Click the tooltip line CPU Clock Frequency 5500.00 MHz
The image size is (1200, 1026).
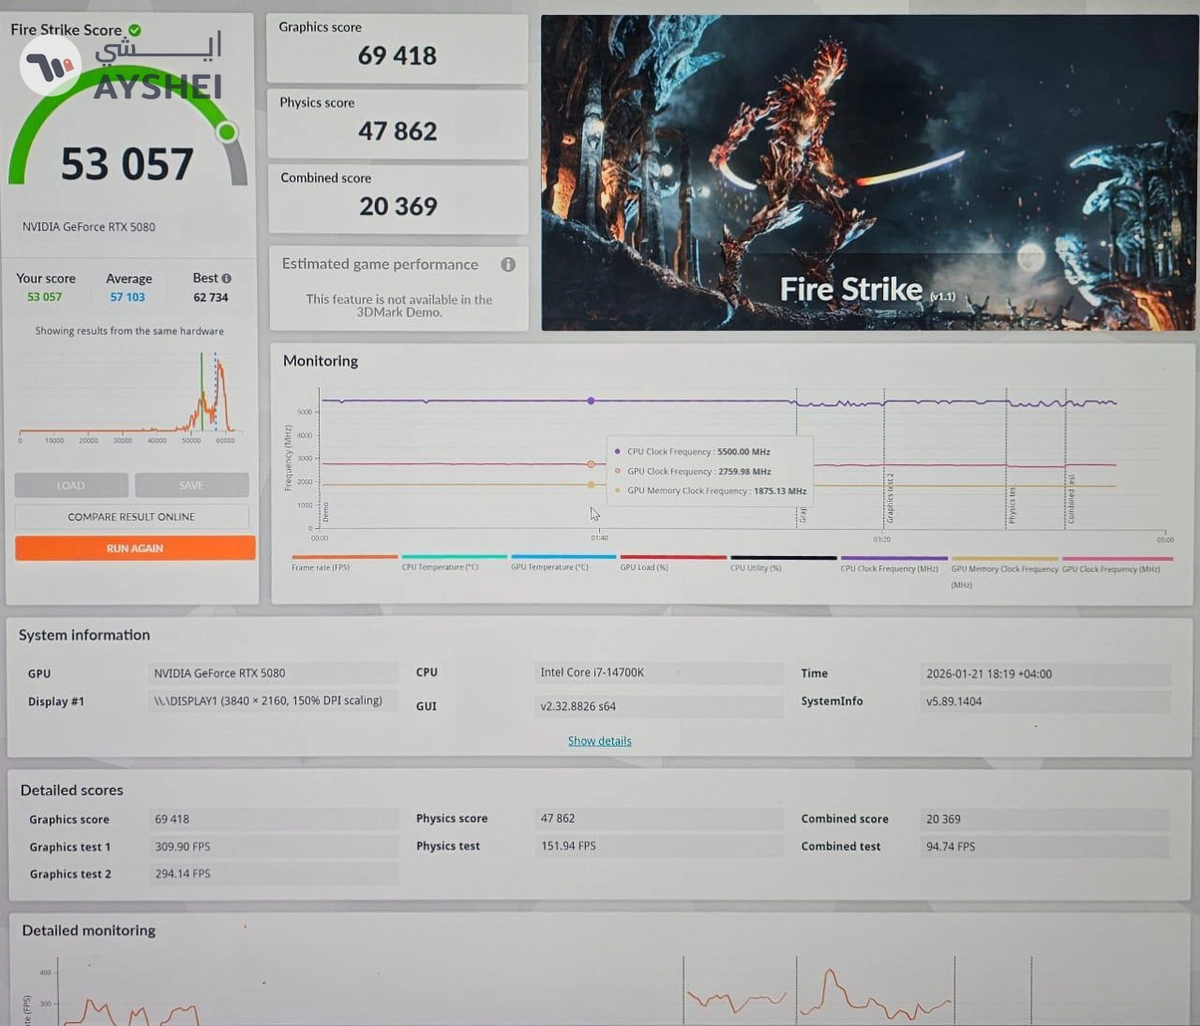coord(692,452)
